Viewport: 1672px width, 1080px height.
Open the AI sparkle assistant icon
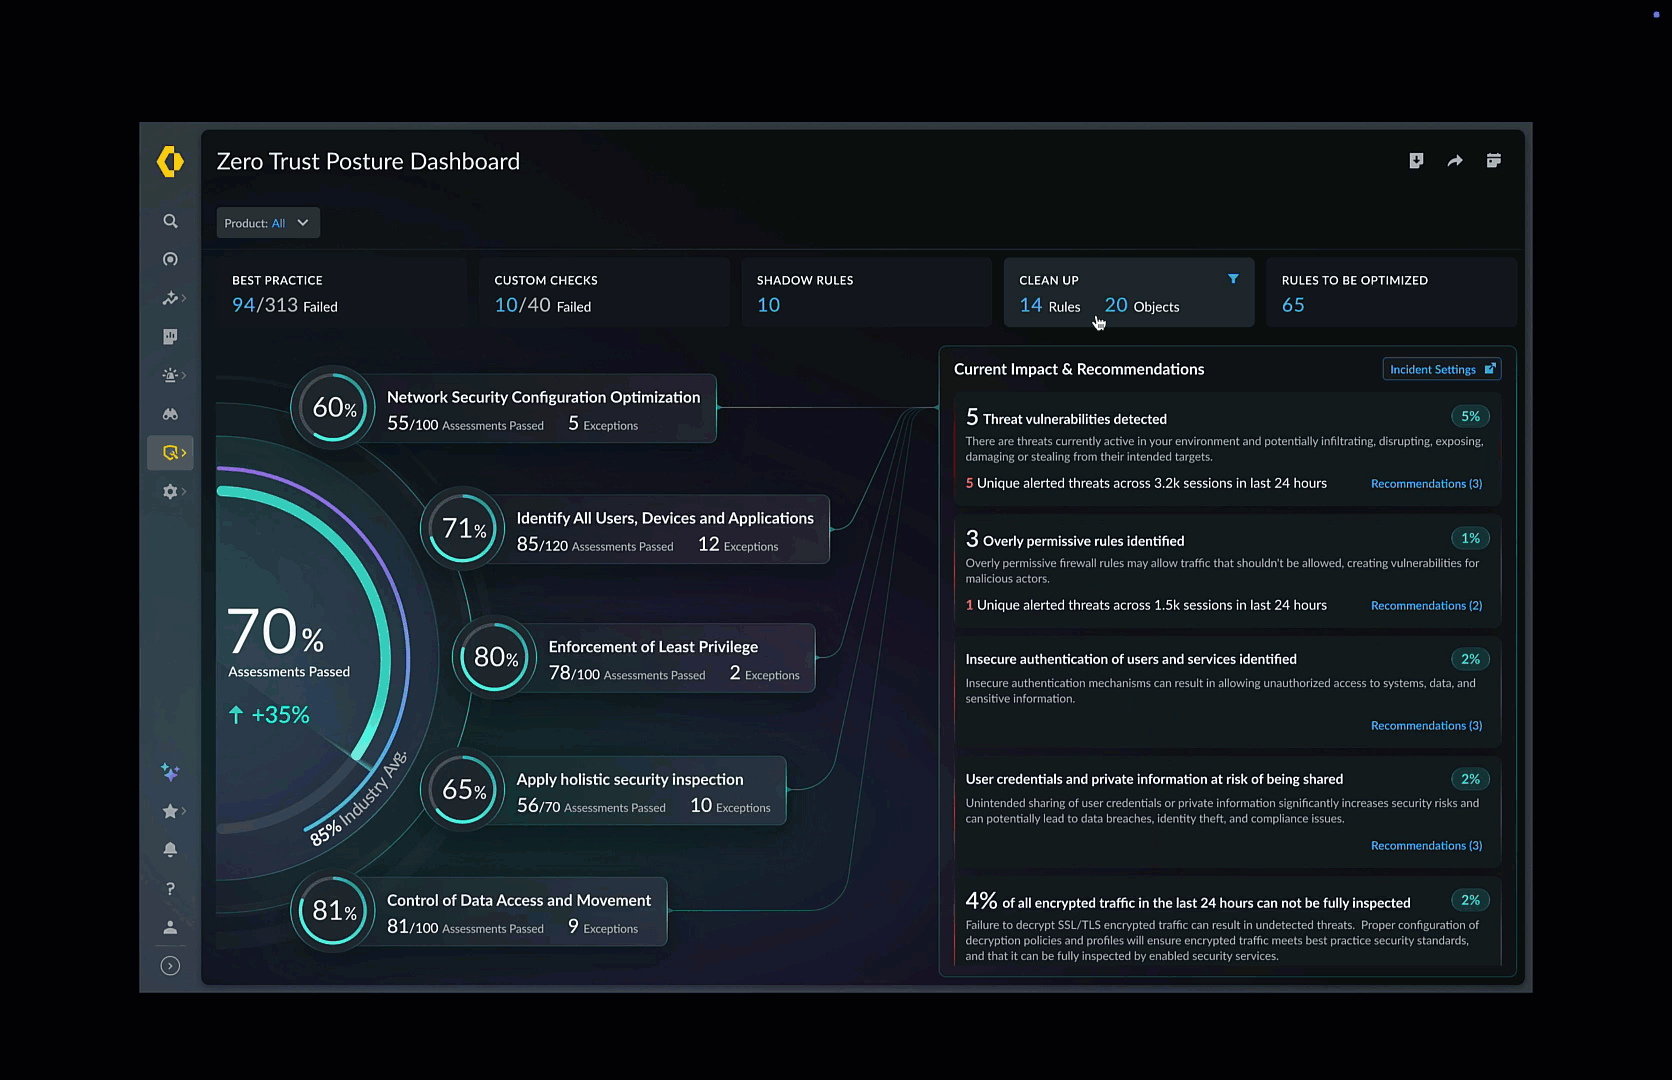point(170,772)
